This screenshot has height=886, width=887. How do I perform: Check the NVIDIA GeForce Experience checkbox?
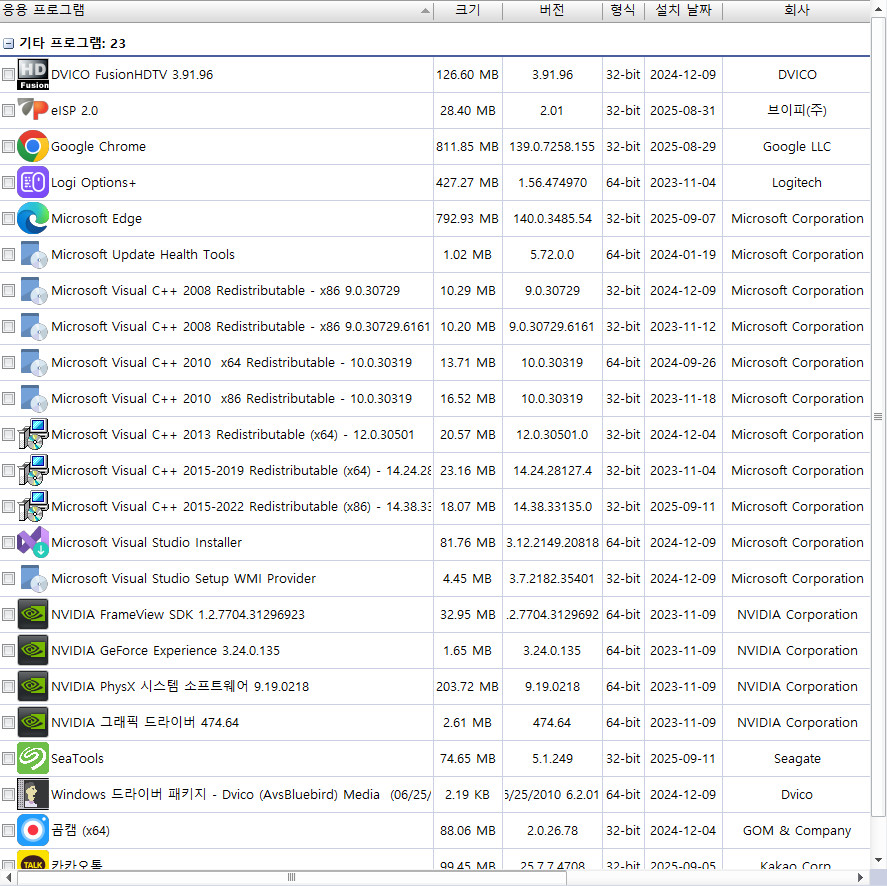(8, 651)
